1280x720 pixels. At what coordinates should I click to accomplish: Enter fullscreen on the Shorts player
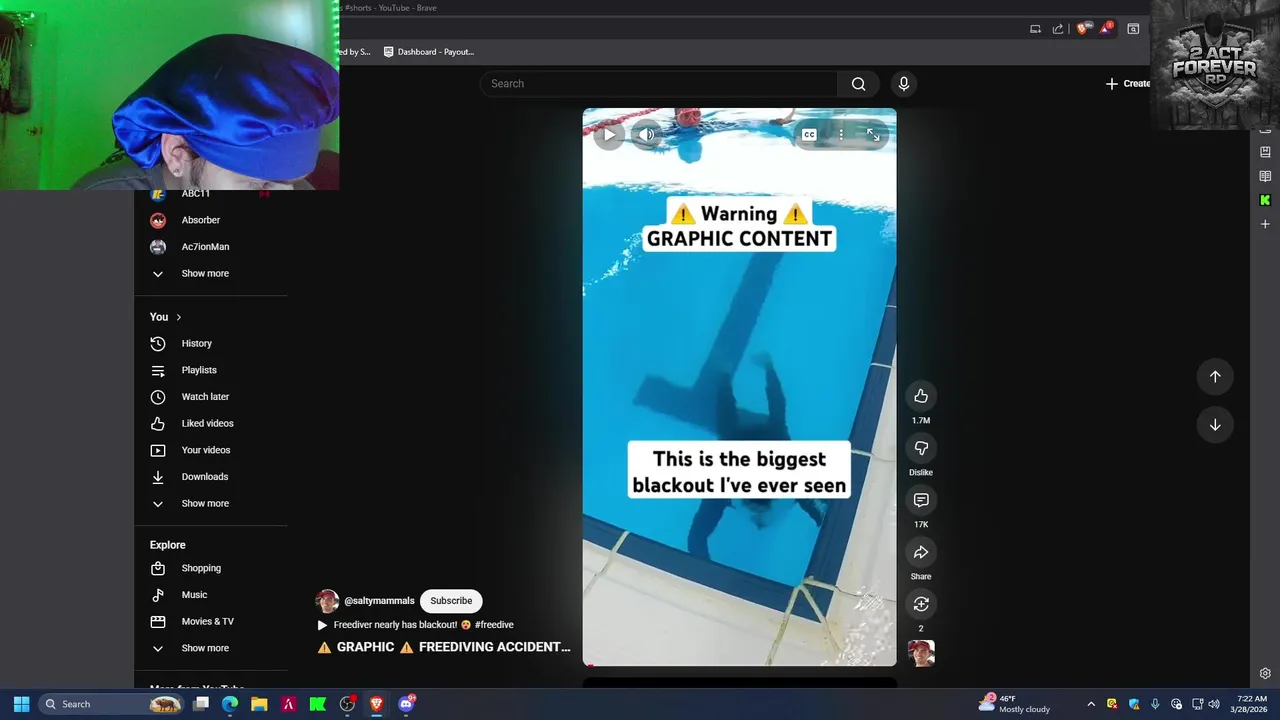coord(873,135)
